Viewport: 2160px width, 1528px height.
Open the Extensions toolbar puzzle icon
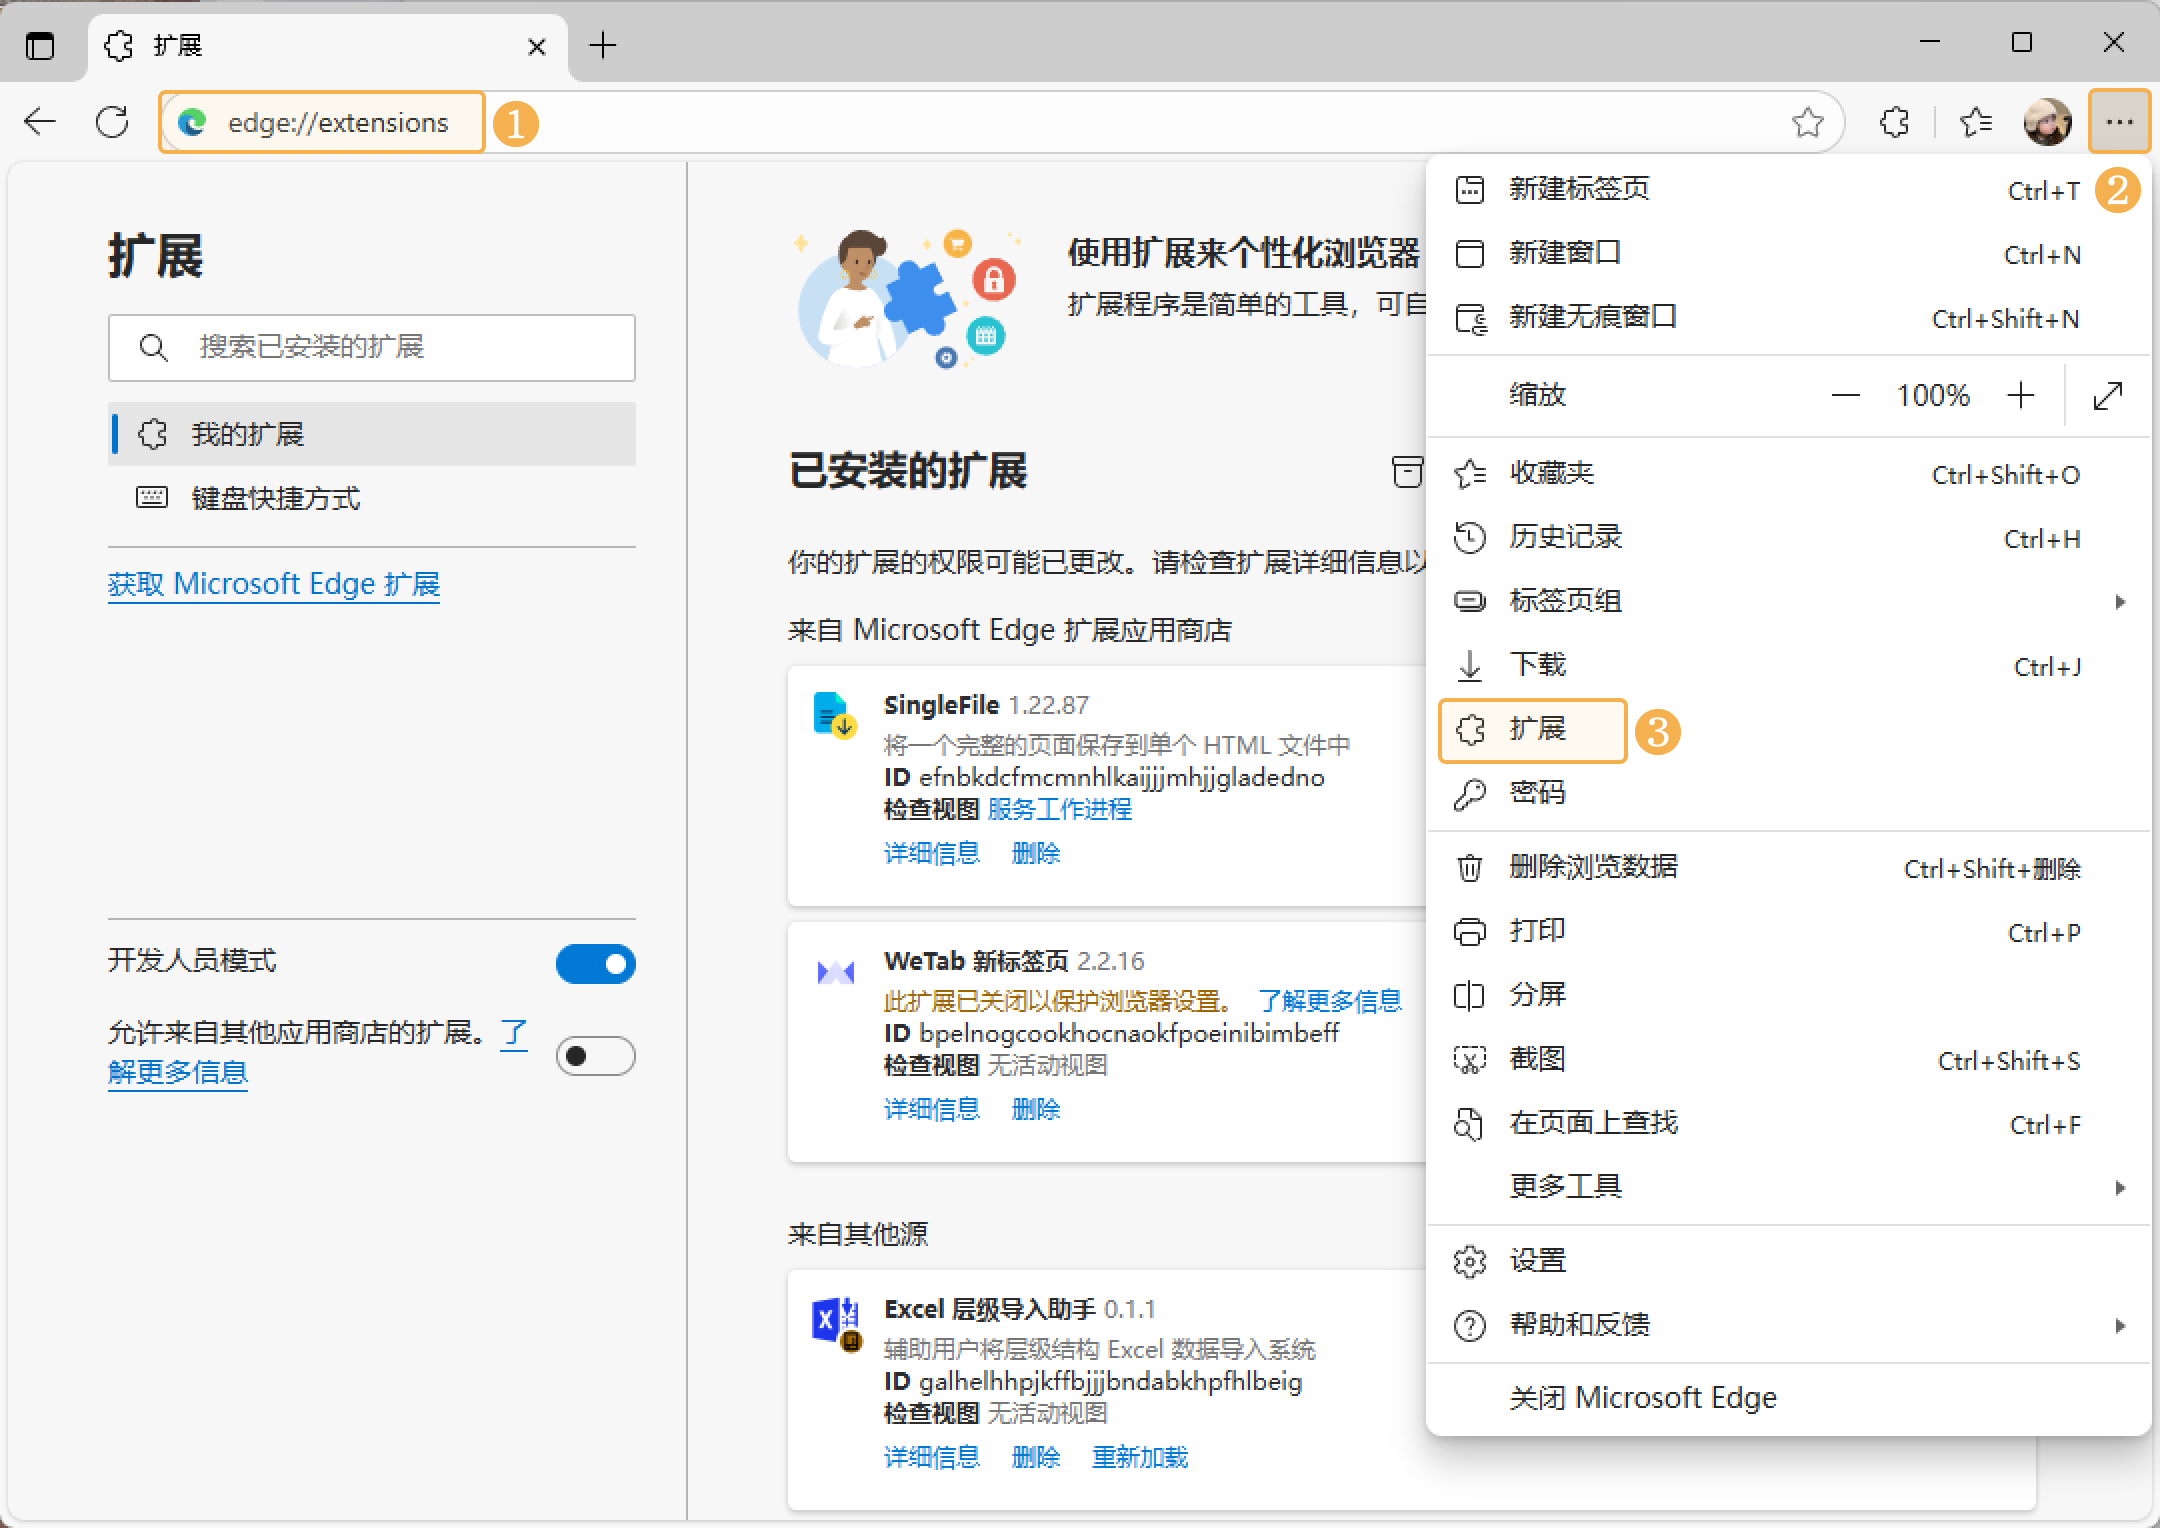pos(1894,122)
